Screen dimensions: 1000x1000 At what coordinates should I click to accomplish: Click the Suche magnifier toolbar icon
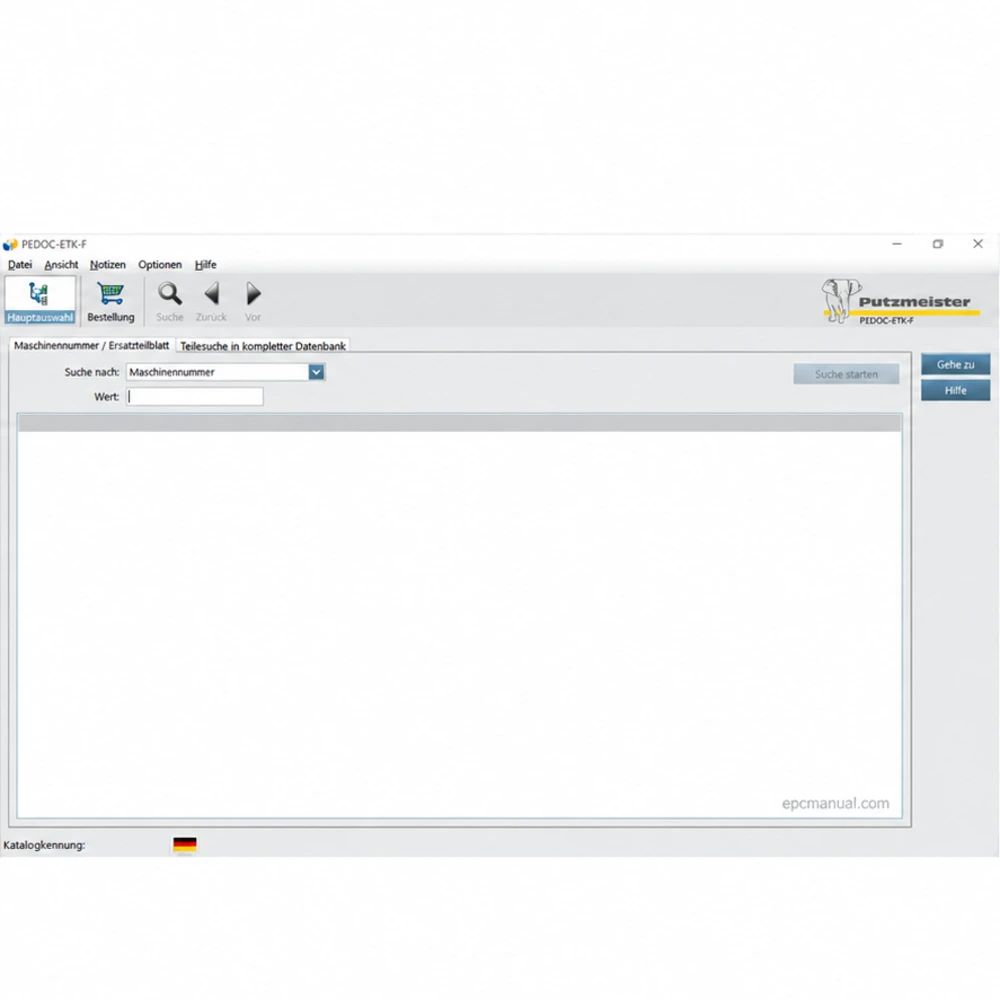click(170, 300)
